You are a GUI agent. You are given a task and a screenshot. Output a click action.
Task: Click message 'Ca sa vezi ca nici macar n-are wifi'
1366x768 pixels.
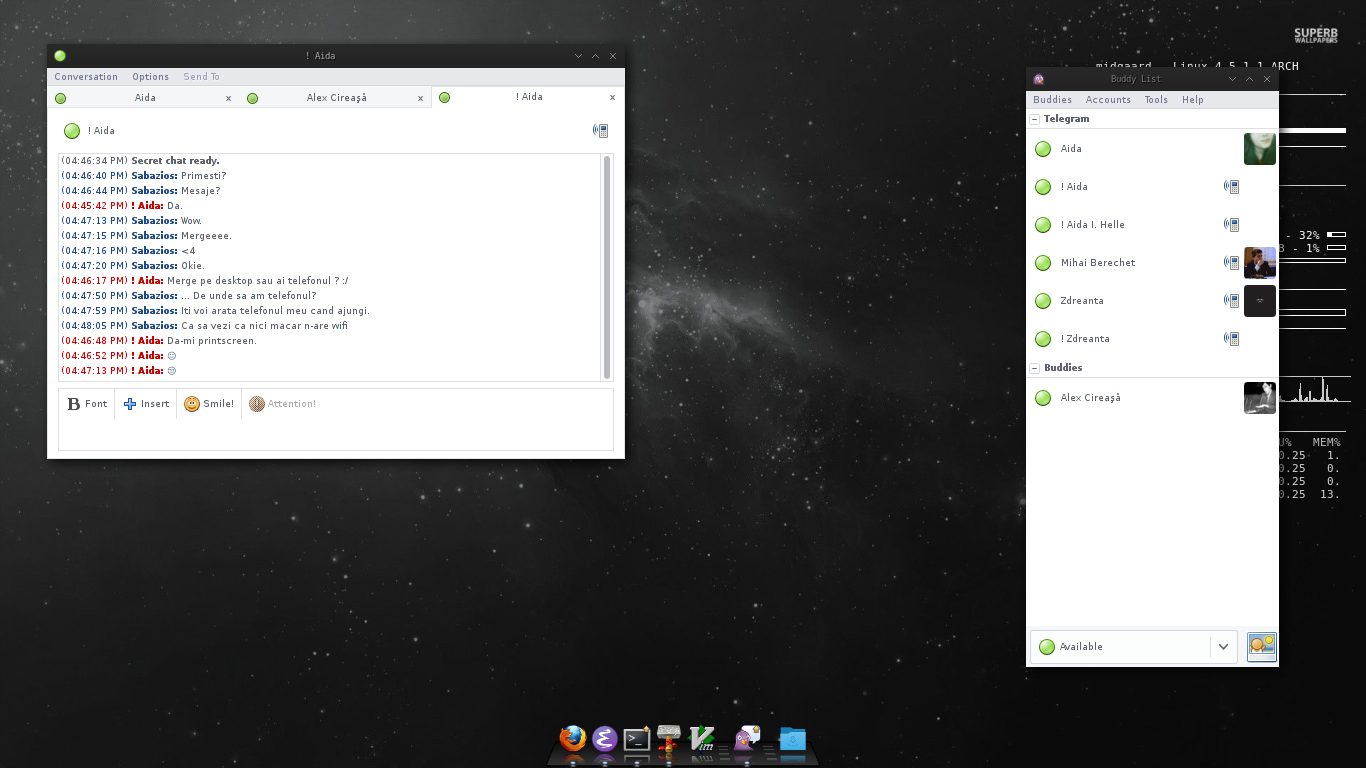(265, 326)
